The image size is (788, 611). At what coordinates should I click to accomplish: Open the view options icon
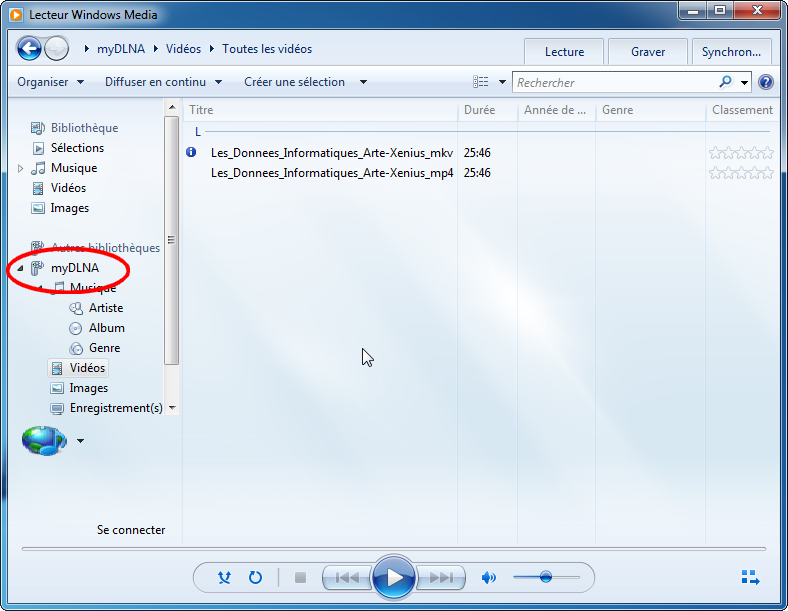480,82
